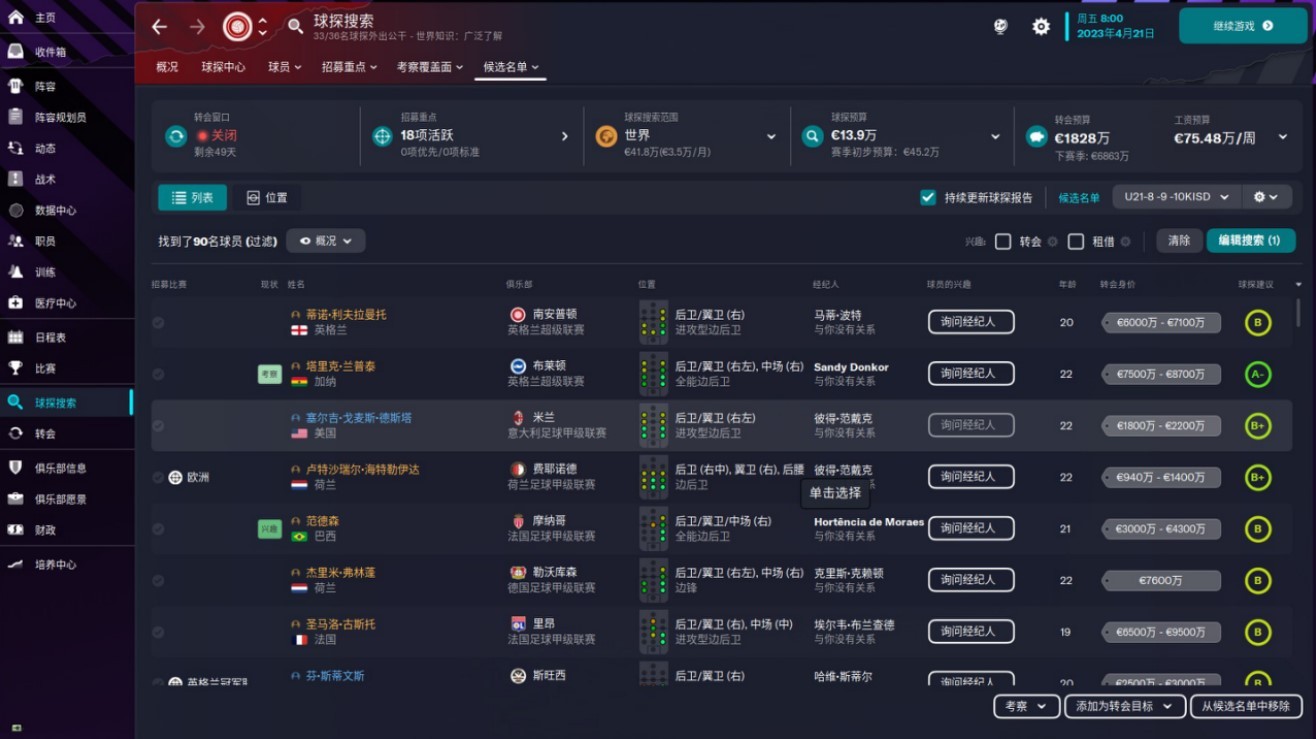1316x739 pixels.
Task: Open player link 杰里米·弗林蓬
Action: (341, 573)
